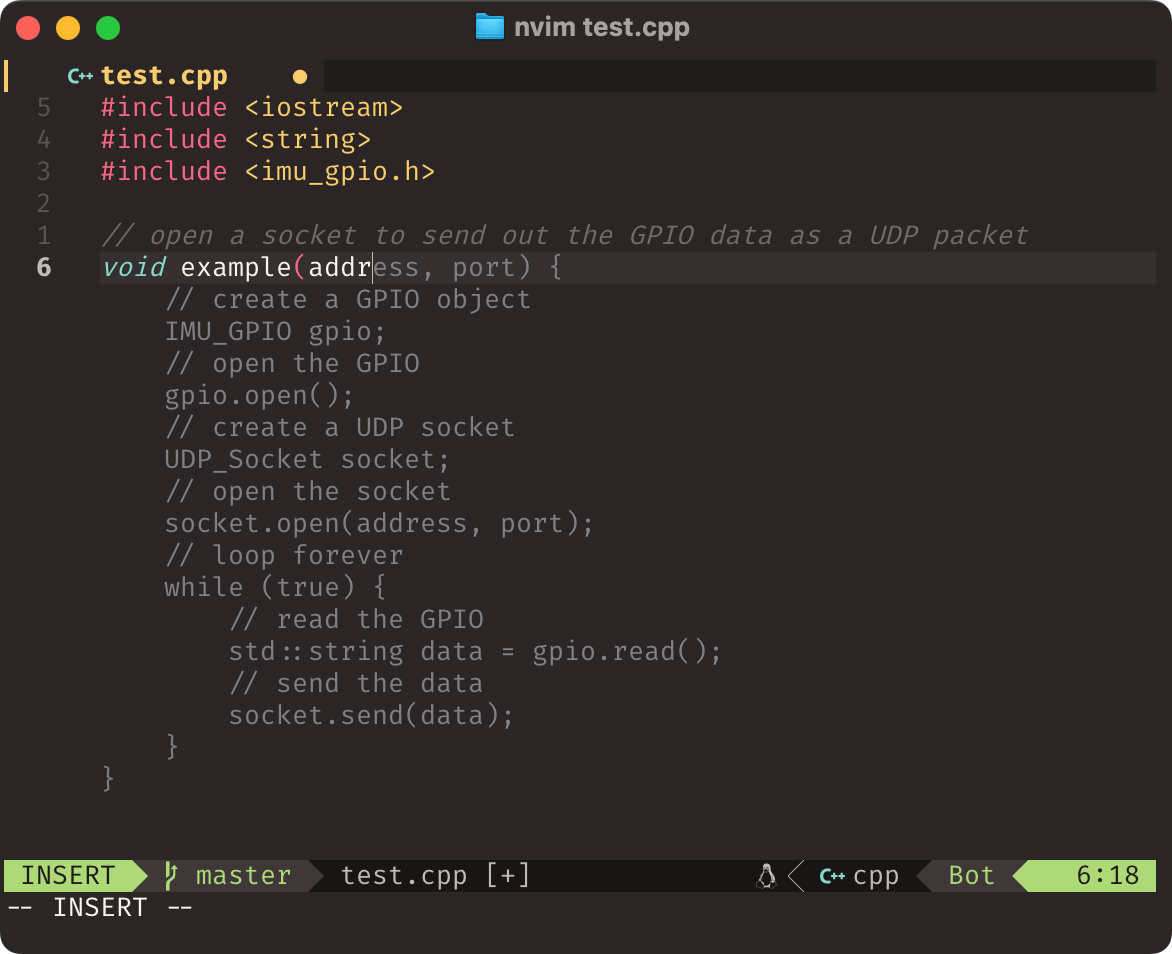Click the left-pointing chevron before the penguin icon
Image resolution: width=1172 pixels, height=954 pixels.
[795, 875]
